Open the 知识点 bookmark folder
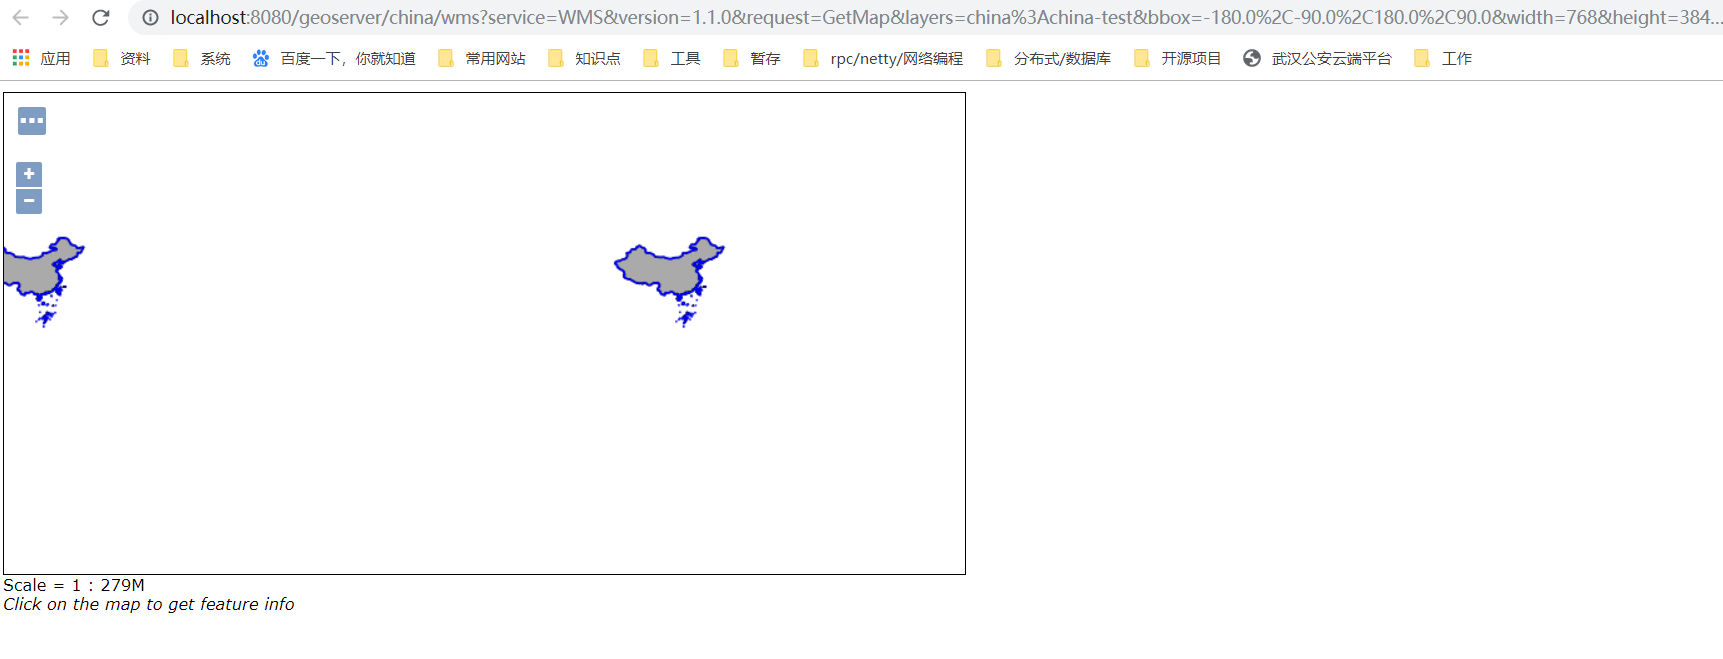 [584, 58]
